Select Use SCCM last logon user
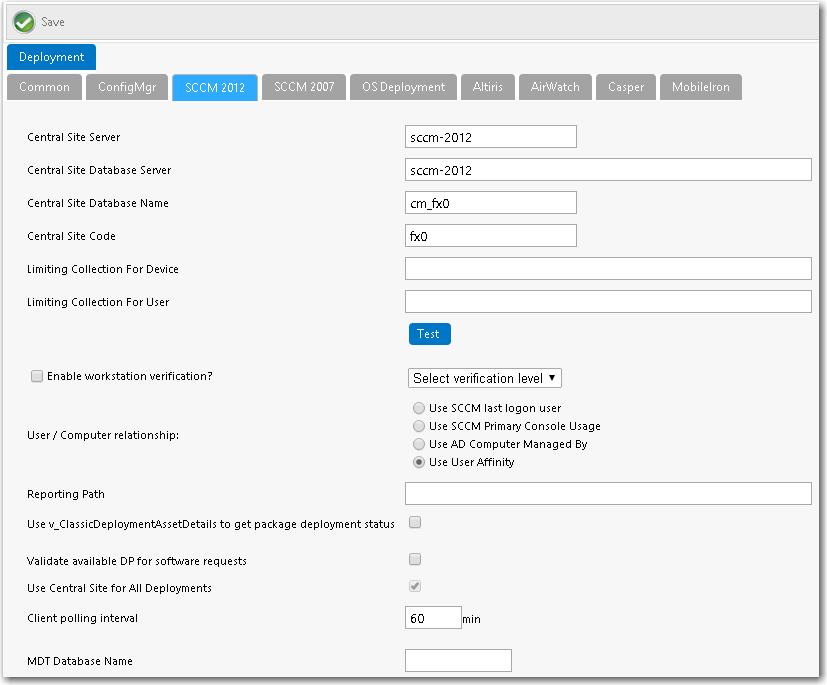The image size is (827, 685). 419,408
